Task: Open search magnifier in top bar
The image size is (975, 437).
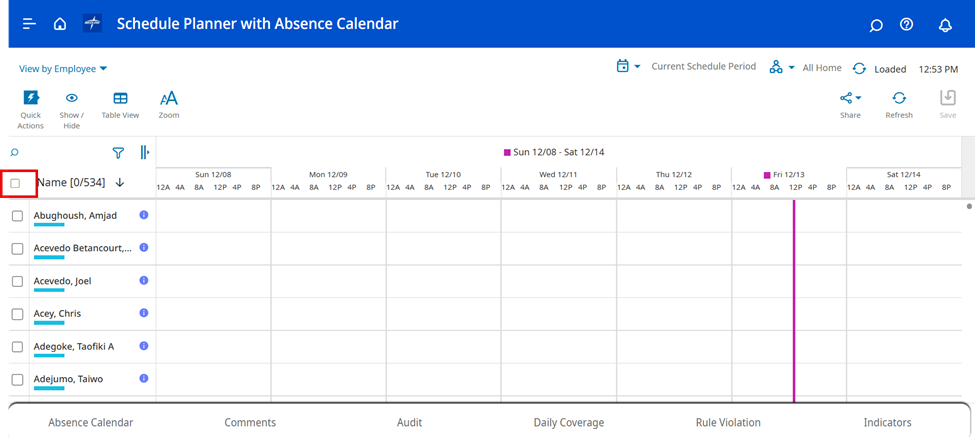Action: pyautogui.click(x=876, y=25)
